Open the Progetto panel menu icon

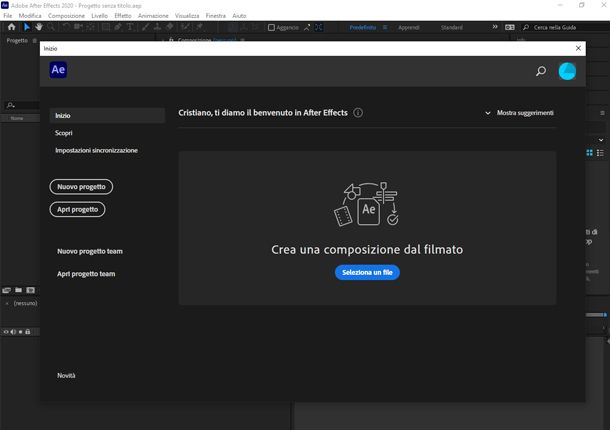point(34,40)
